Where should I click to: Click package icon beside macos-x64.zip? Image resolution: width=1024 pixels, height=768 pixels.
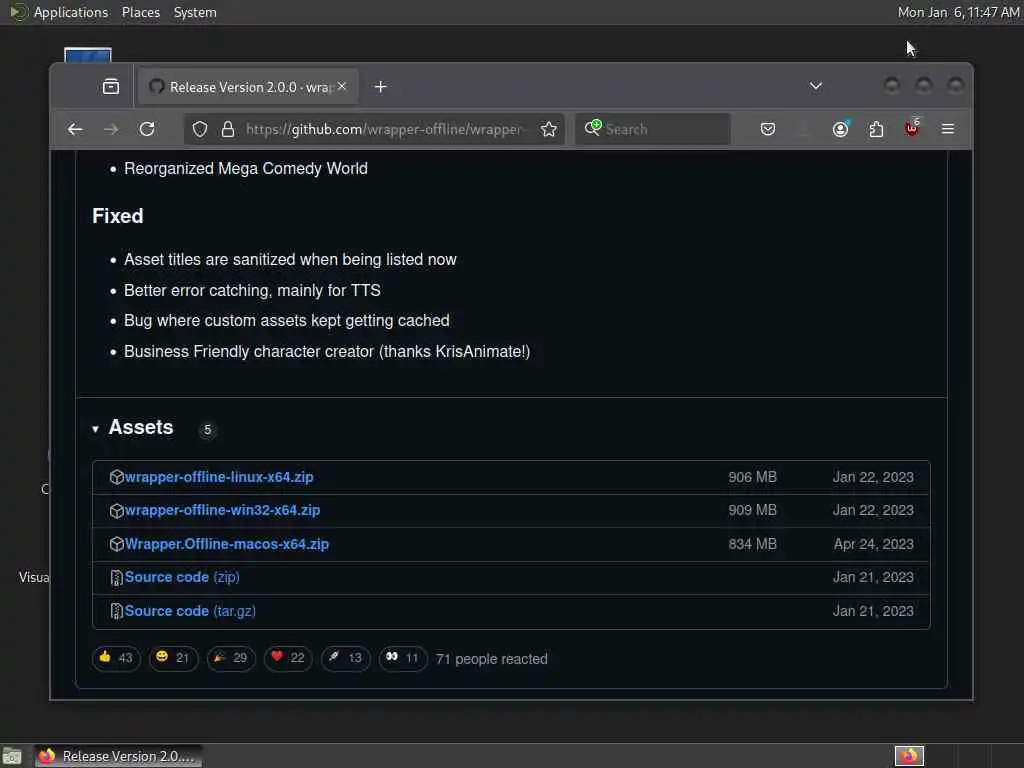pyautogui.click(x=117, y=544)
